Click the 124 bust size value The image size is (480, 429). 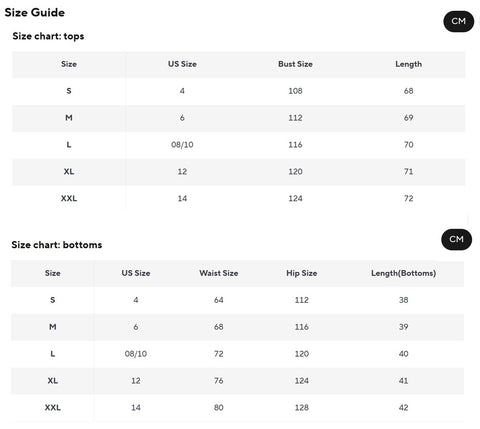[295, 199]
